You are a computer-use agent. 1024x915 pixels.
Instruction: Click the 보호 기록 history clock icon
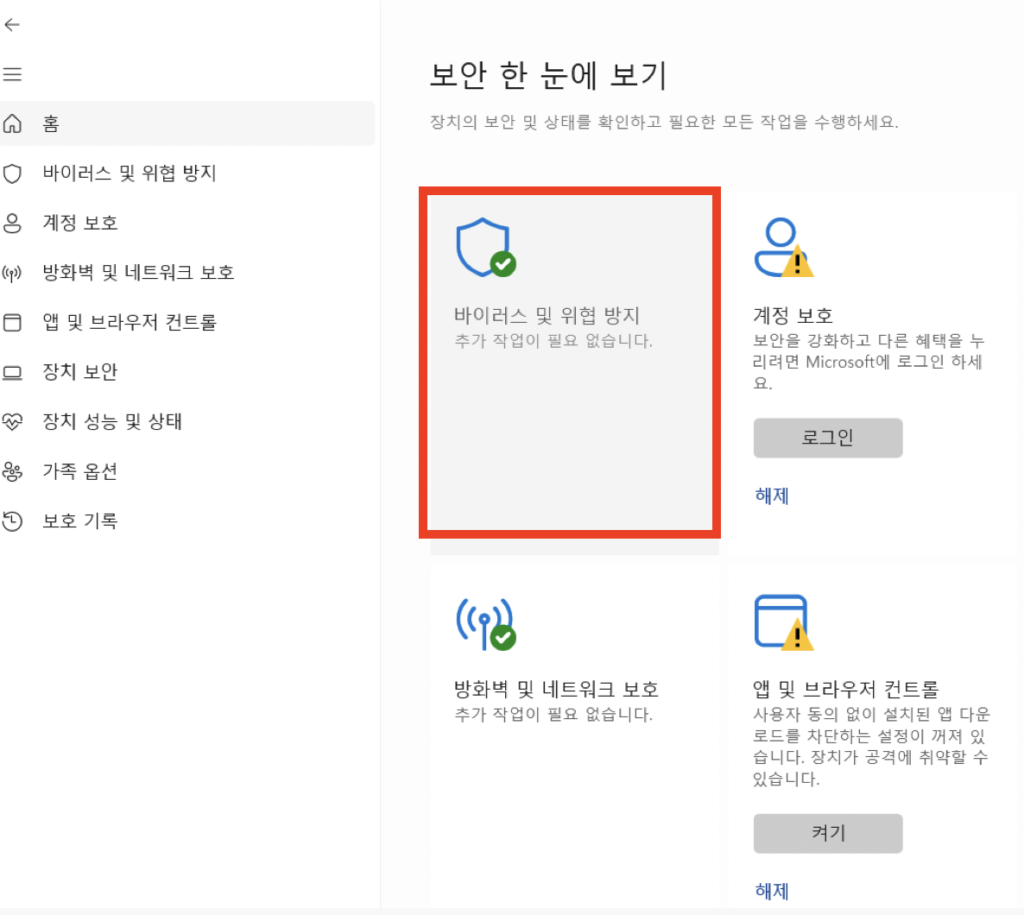tap(13, 520)
